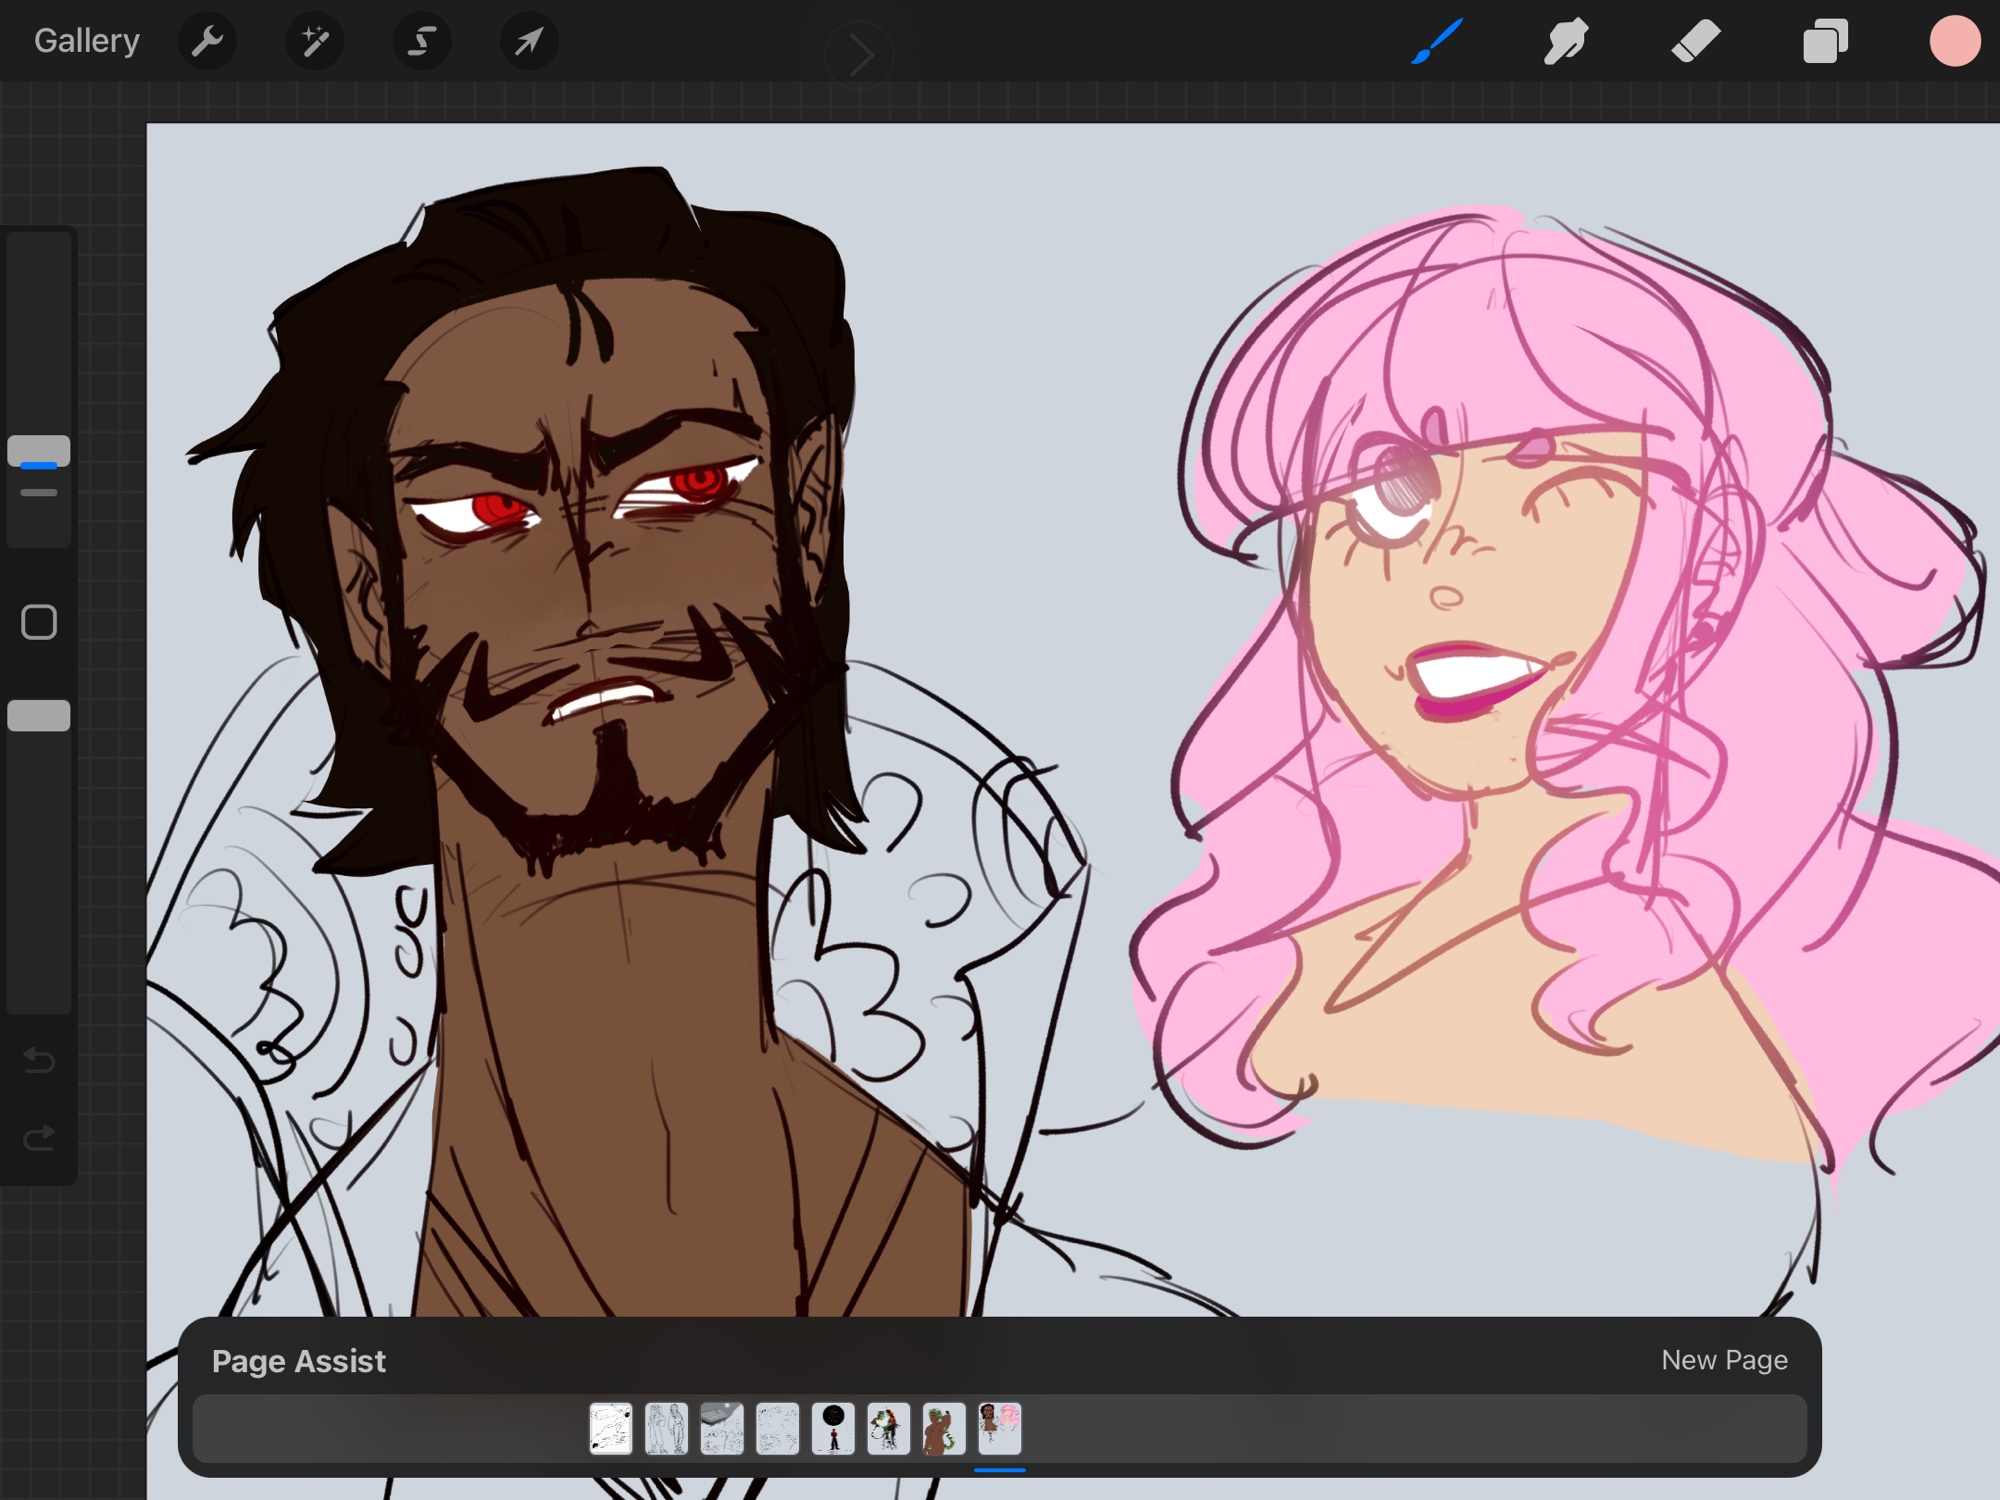This screenshot has height=1500, width=2000.
Task: Tap the redo arrow in sidebar
Action: (39, 1138)
